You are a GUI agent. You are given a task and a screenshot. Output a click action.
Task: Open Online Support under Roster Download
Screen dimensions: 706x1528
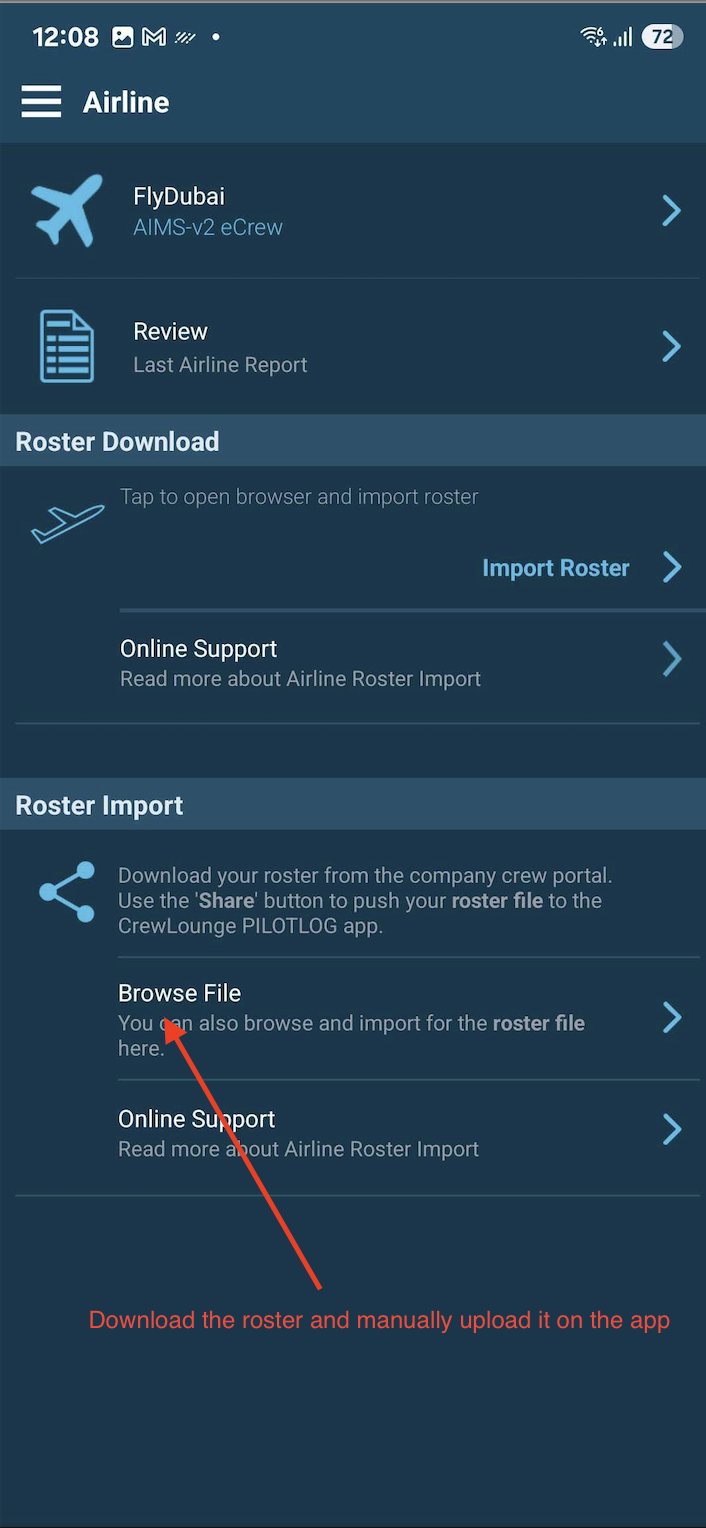click(410, 663)
